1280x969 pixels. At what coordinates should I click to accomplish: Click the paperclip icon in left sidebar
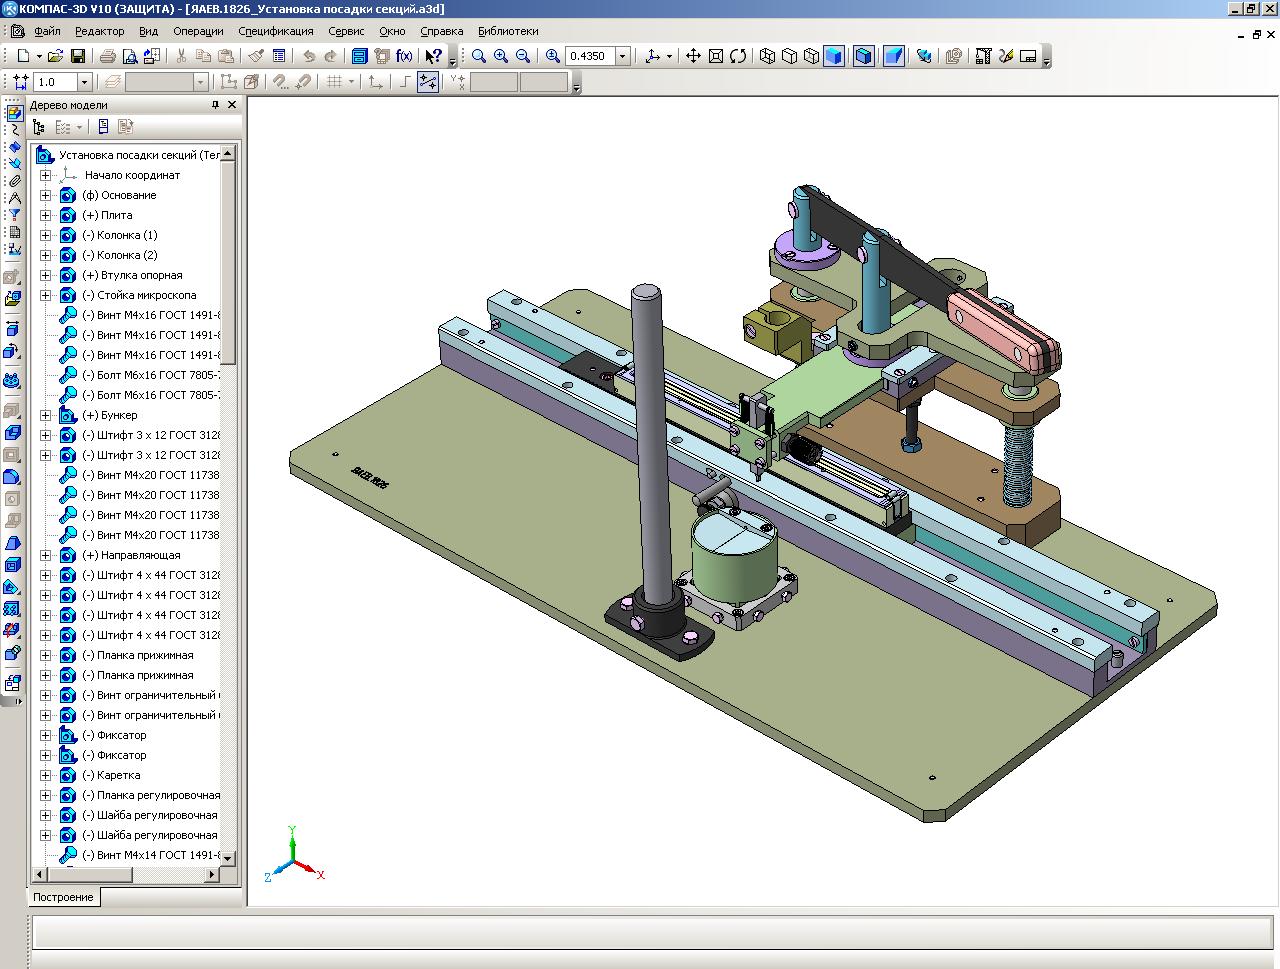pyautogui.click(x=14, y=181)
